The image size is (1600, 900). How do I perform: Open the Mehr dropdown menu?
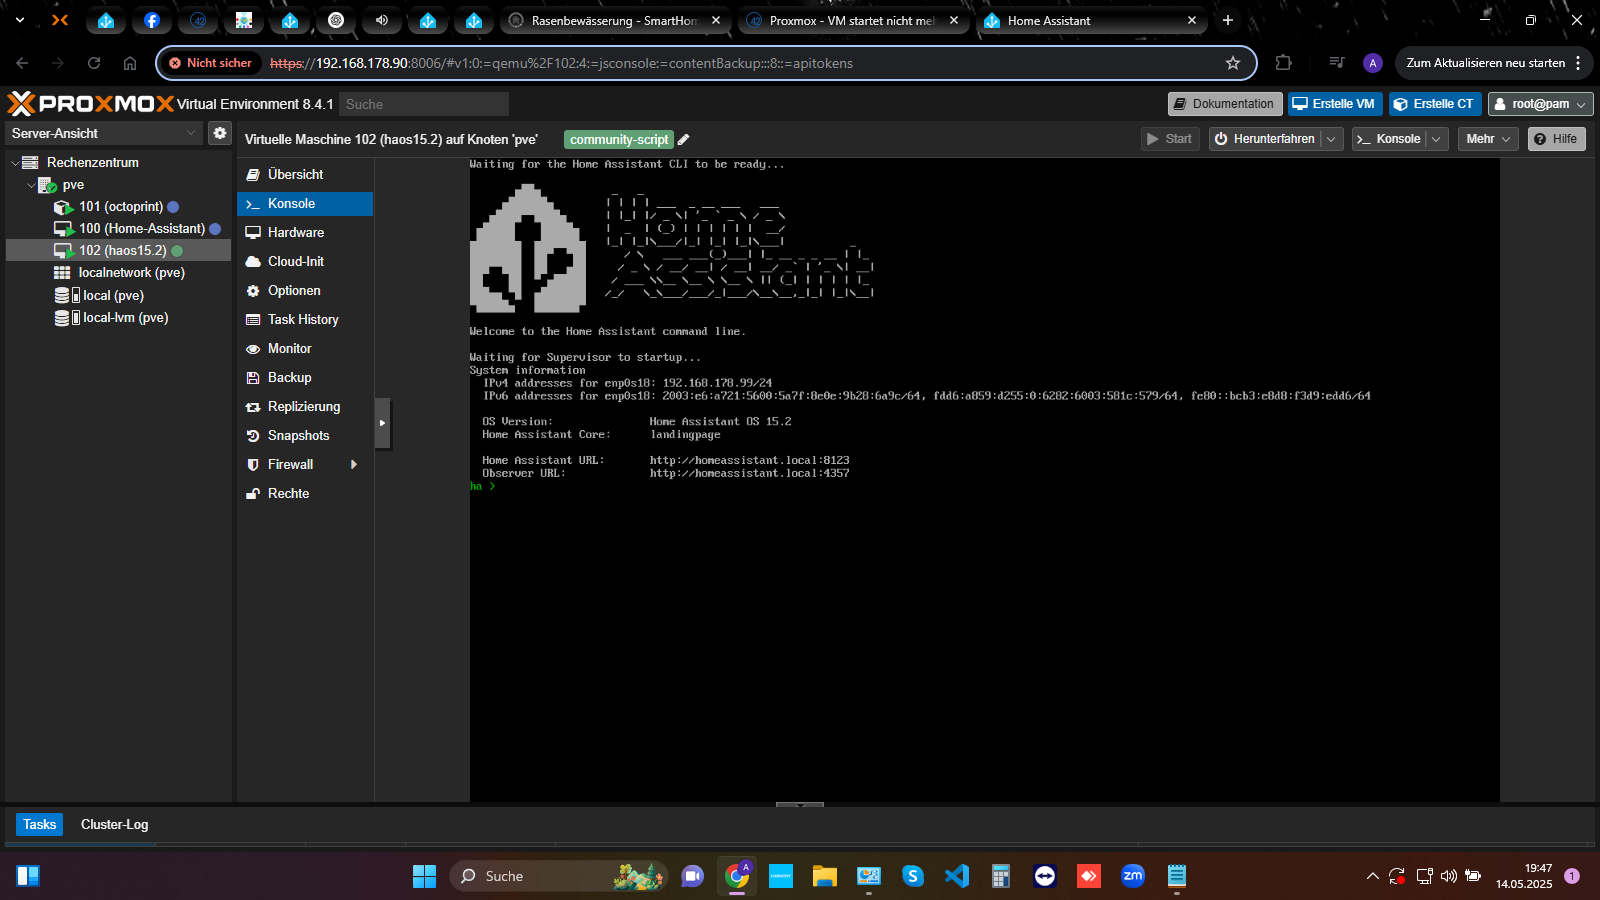tap(1488, 139)
